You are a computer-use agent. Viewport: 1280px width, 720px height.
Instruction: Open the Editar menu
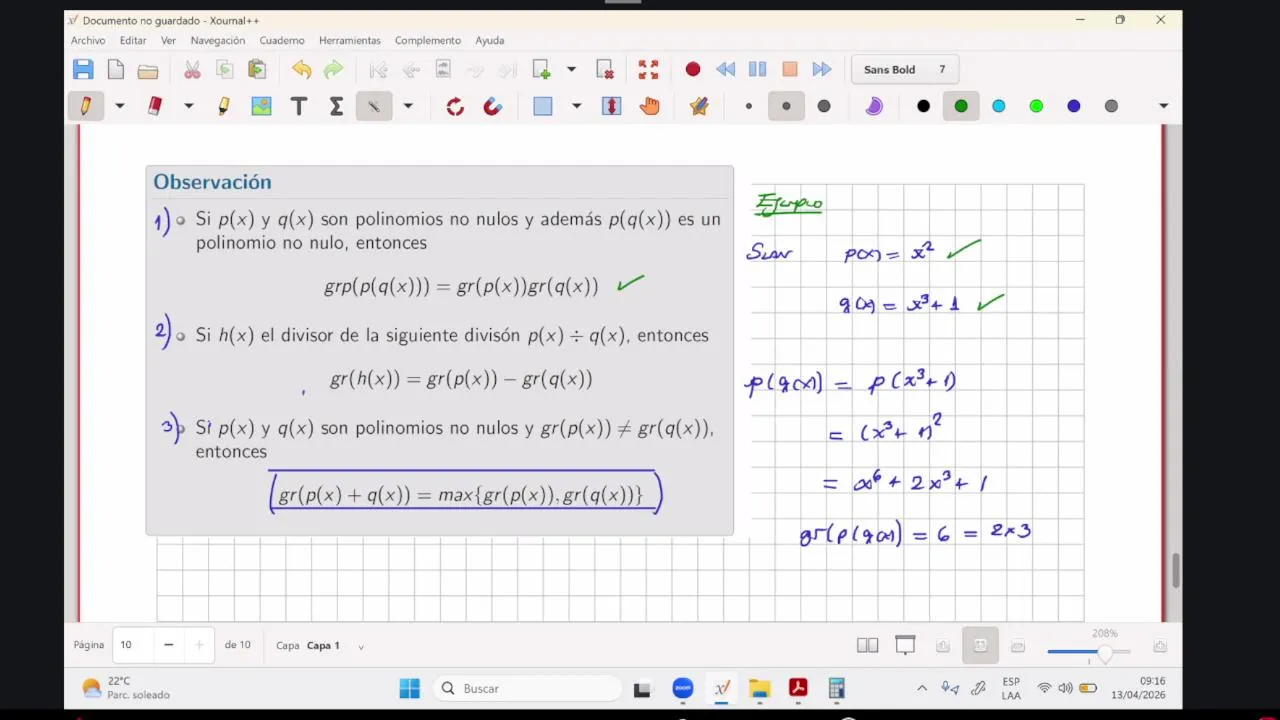pyautogui.click(x=133, y=40)
